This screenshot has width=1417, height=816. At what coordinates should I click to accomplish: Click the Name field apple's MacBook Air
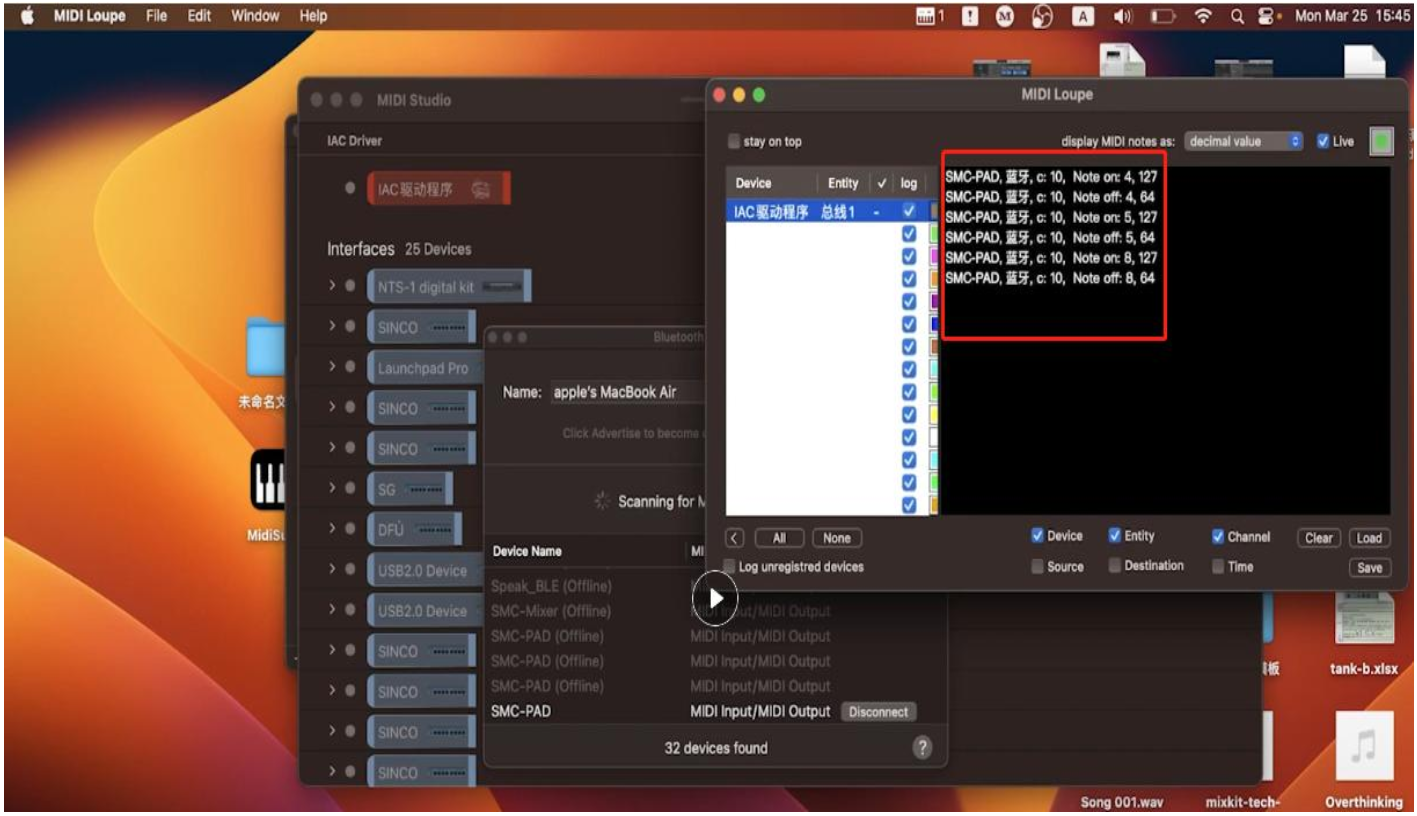point(629,393)
